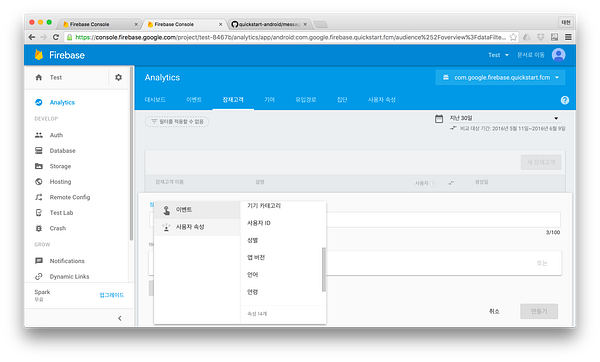Open the user account avatar
The height and width of the screenshot is (362, 600).
click(558, 55)
